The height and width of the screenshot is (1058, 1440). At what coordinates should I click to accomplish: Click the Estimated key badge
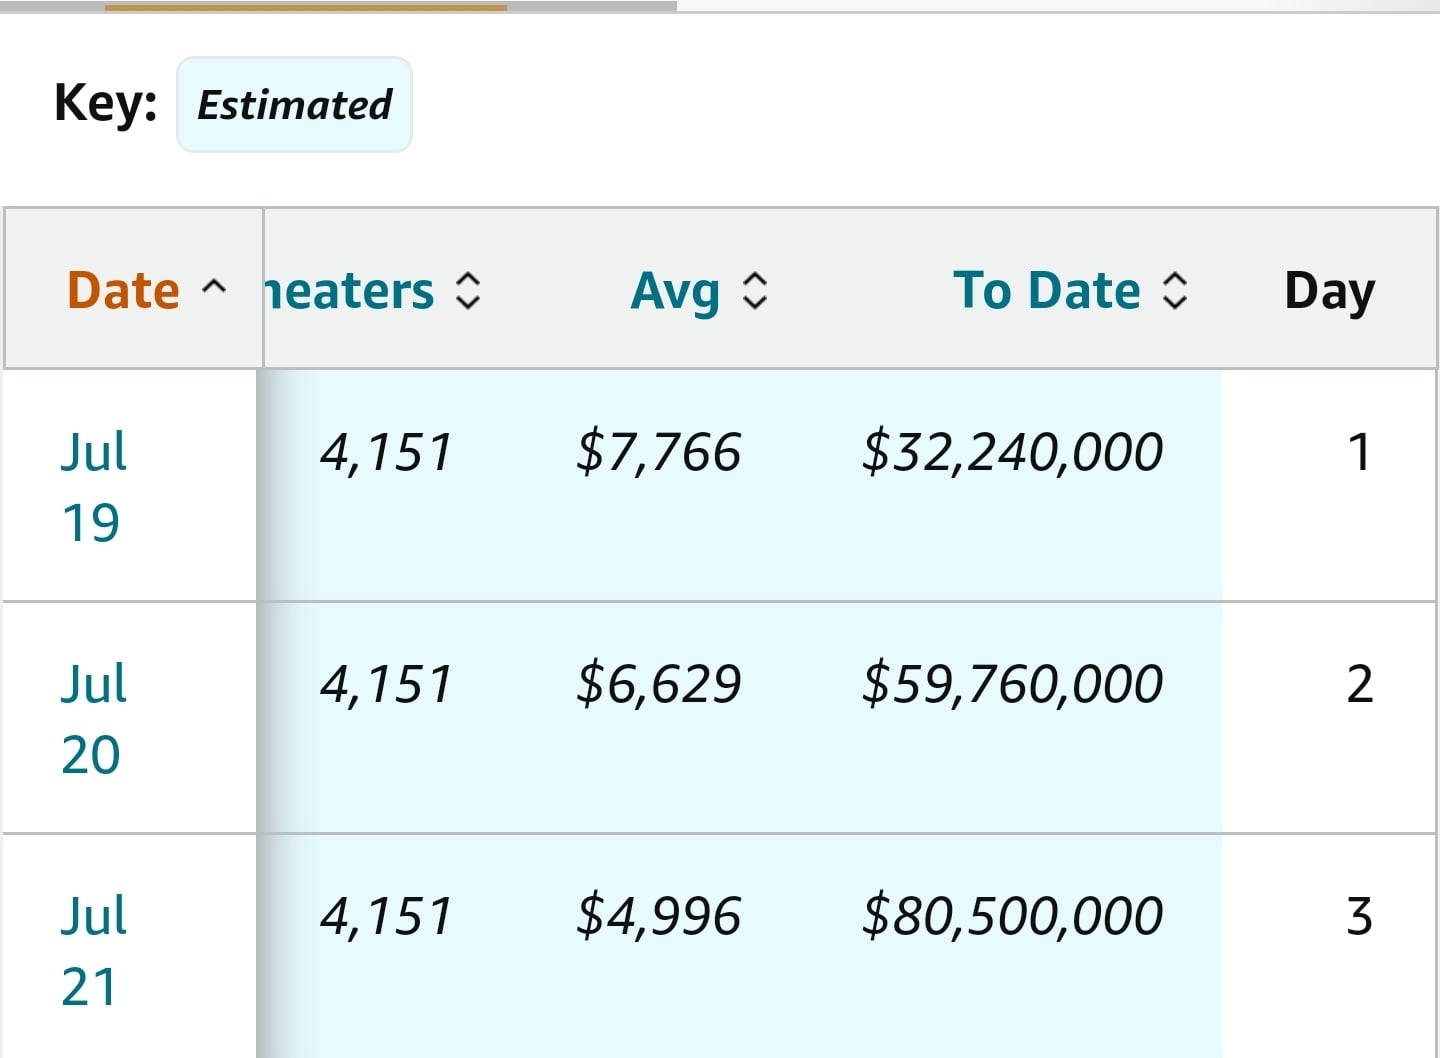(x=294, y=105)
